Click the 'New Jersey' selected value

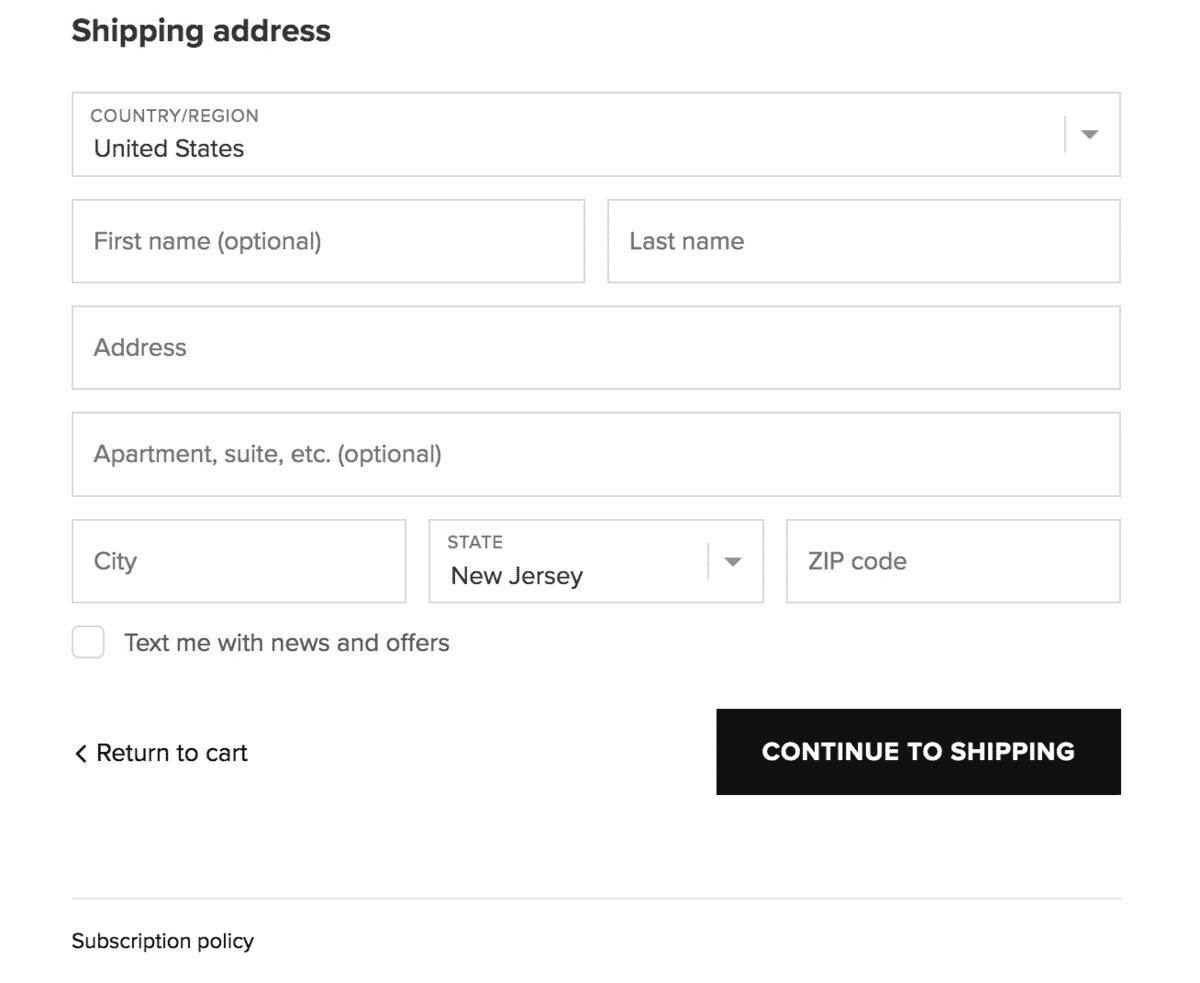coord(516,576)
